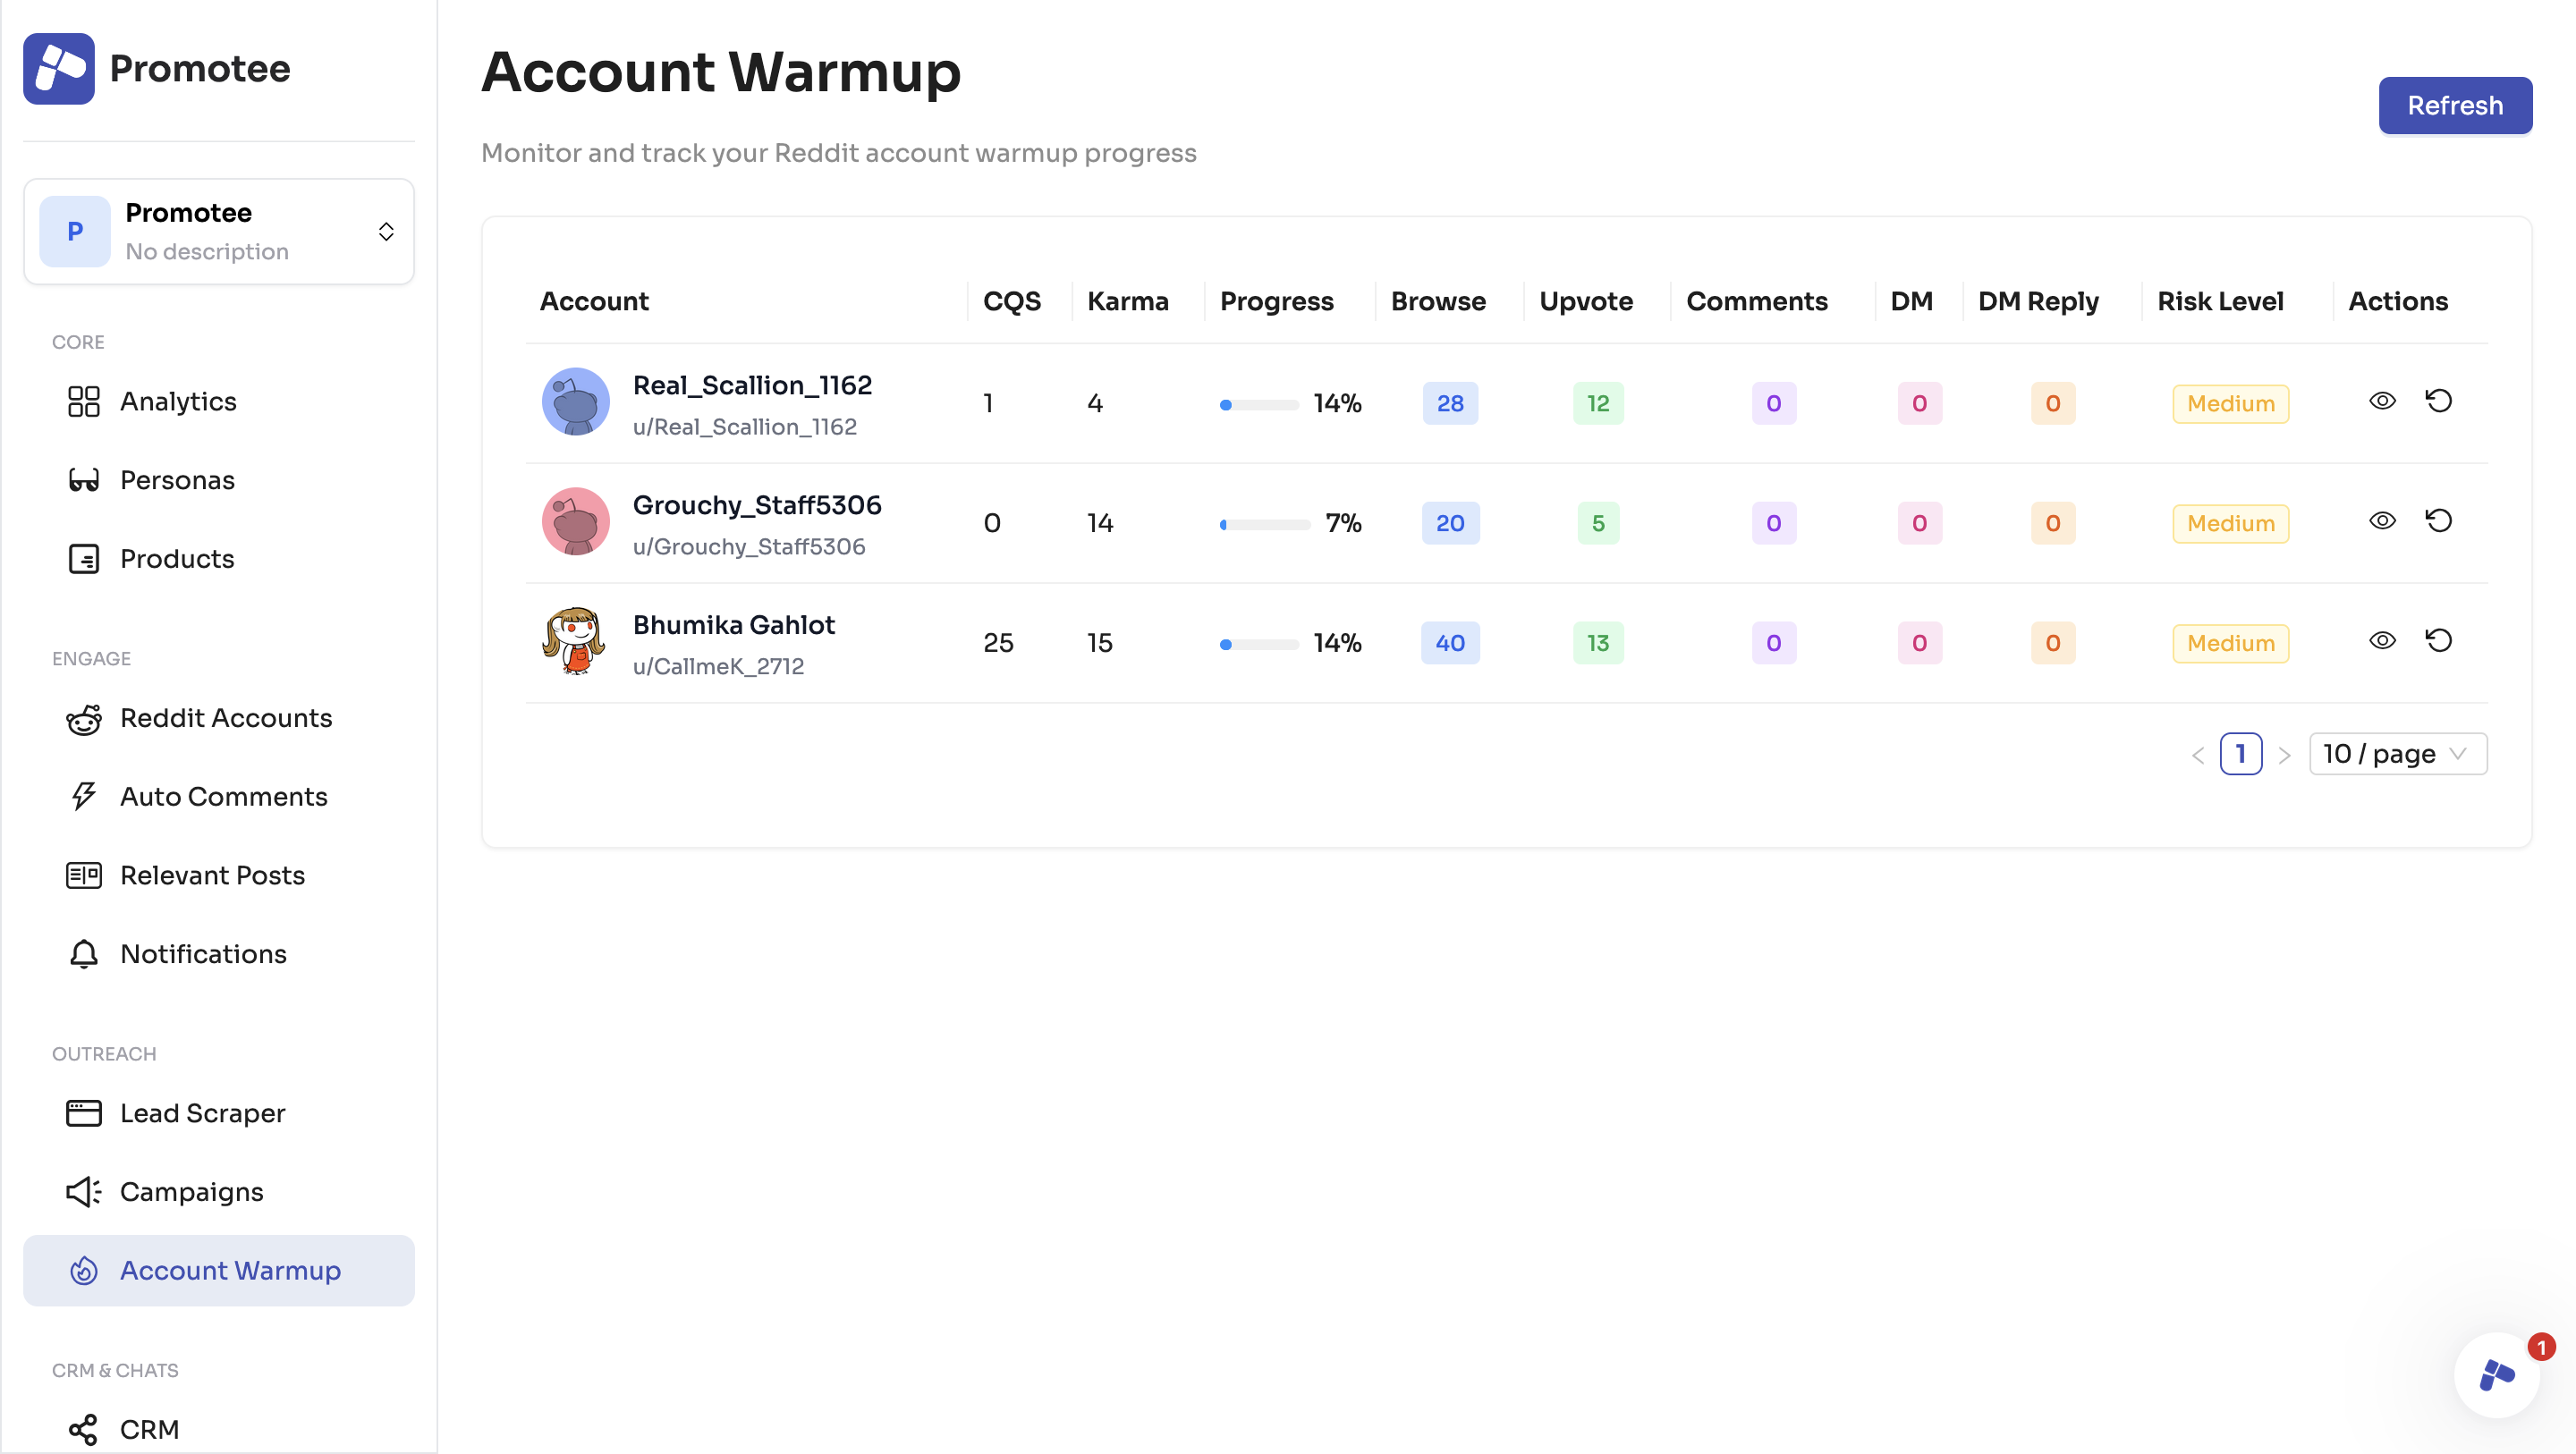2576x1454 pixels.
Task: Click the Grouchy_Staff5306 7% progress bar
Action: click(1265, 525)
